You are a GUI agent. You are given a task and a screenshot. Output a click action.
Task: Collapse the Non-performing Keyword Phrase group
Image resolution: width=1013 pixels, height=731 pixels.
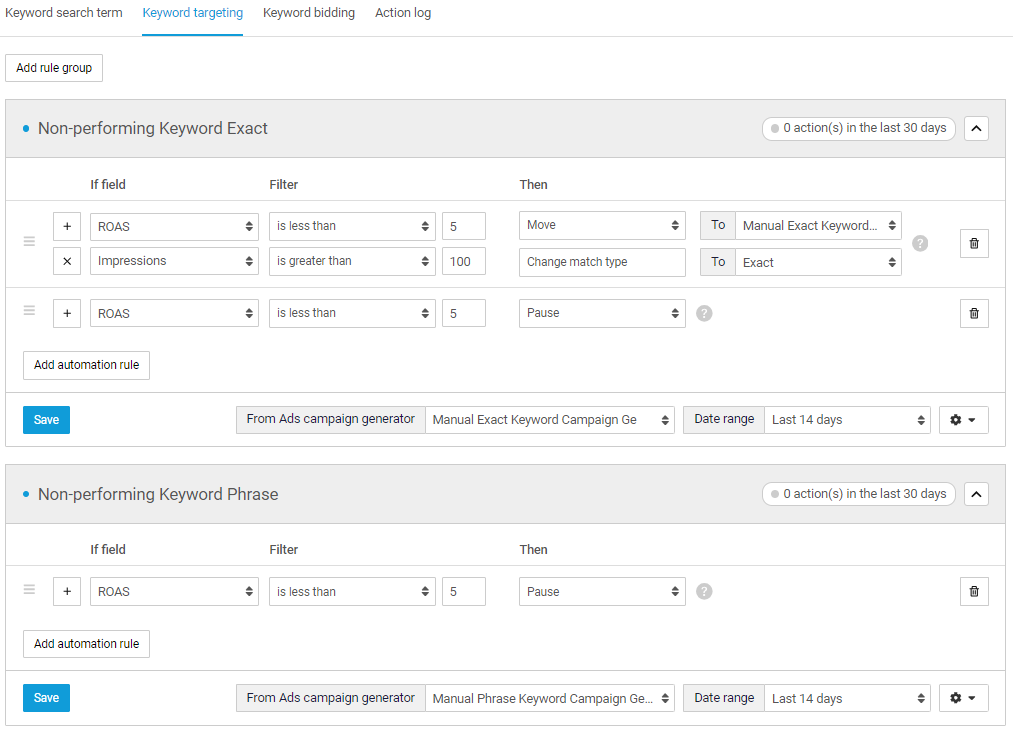tap(976, 494)
